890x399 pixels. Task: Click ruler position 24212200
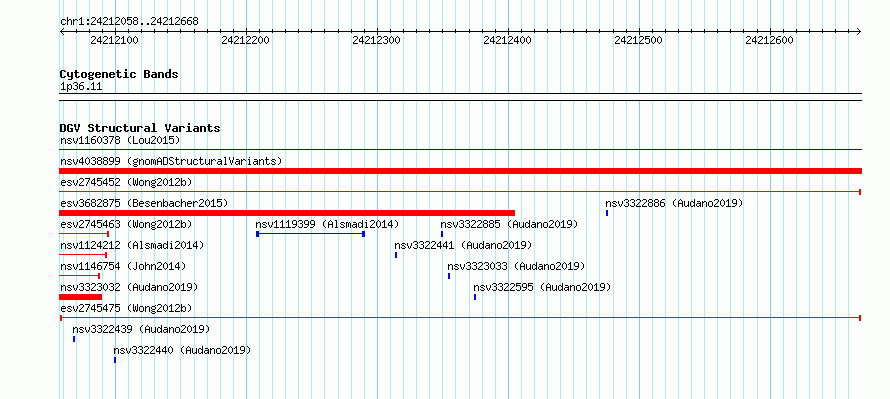[x=245, y=40]
